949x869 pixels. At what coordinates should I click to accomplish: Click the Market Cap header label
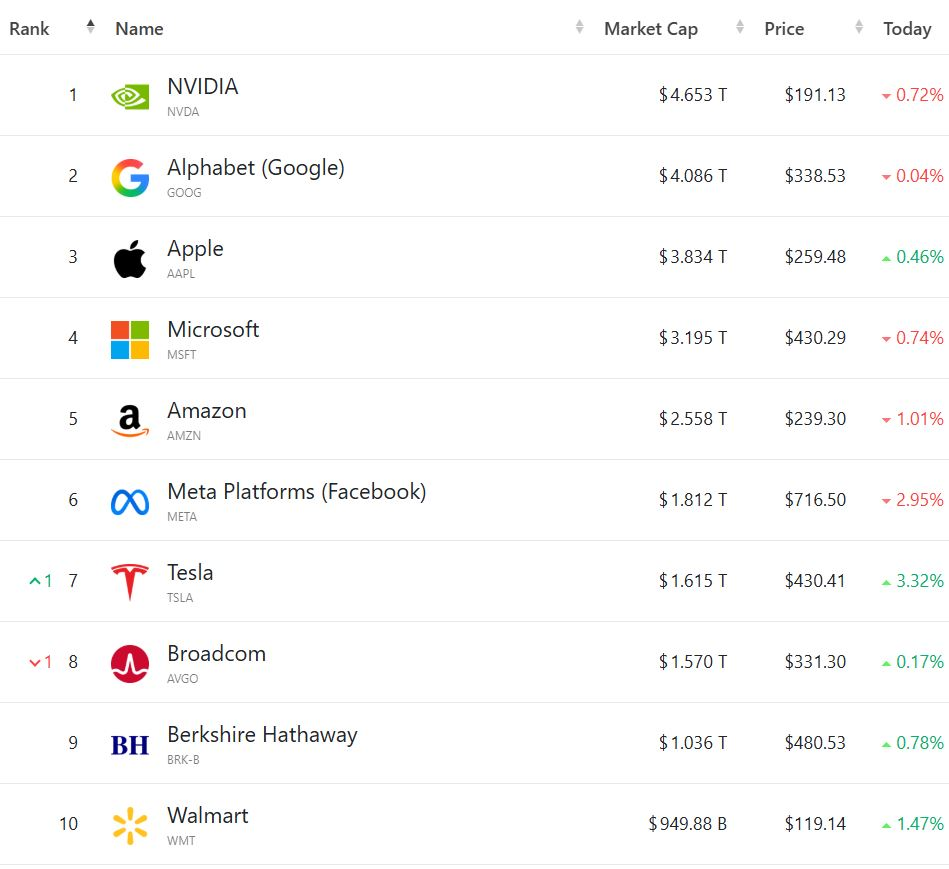[651, 29]
